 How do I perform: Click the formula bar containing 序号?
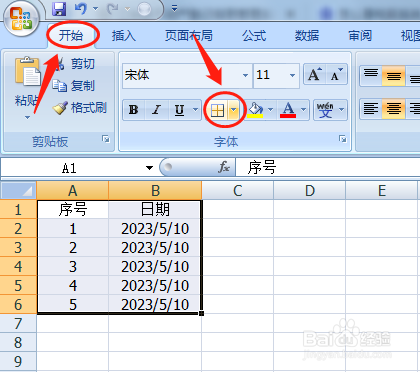328,167
